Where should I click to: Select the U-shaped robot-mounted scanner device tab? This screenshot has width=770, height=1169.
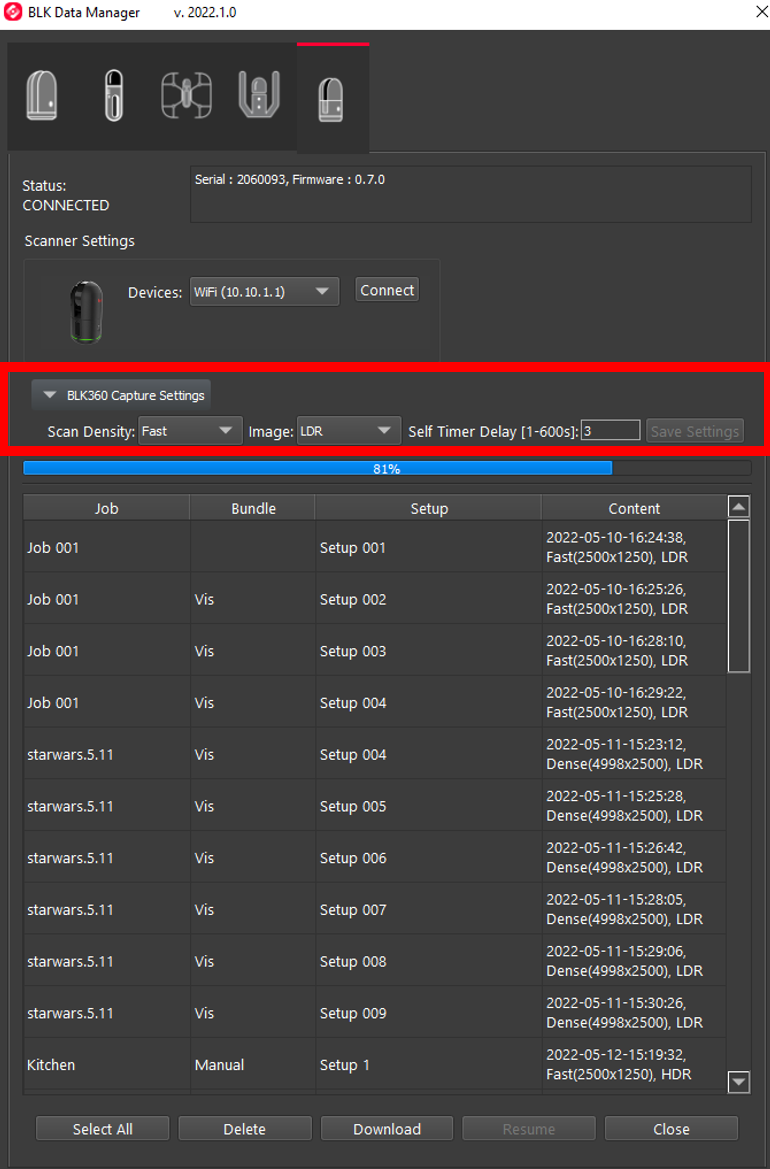pos(258,97)
